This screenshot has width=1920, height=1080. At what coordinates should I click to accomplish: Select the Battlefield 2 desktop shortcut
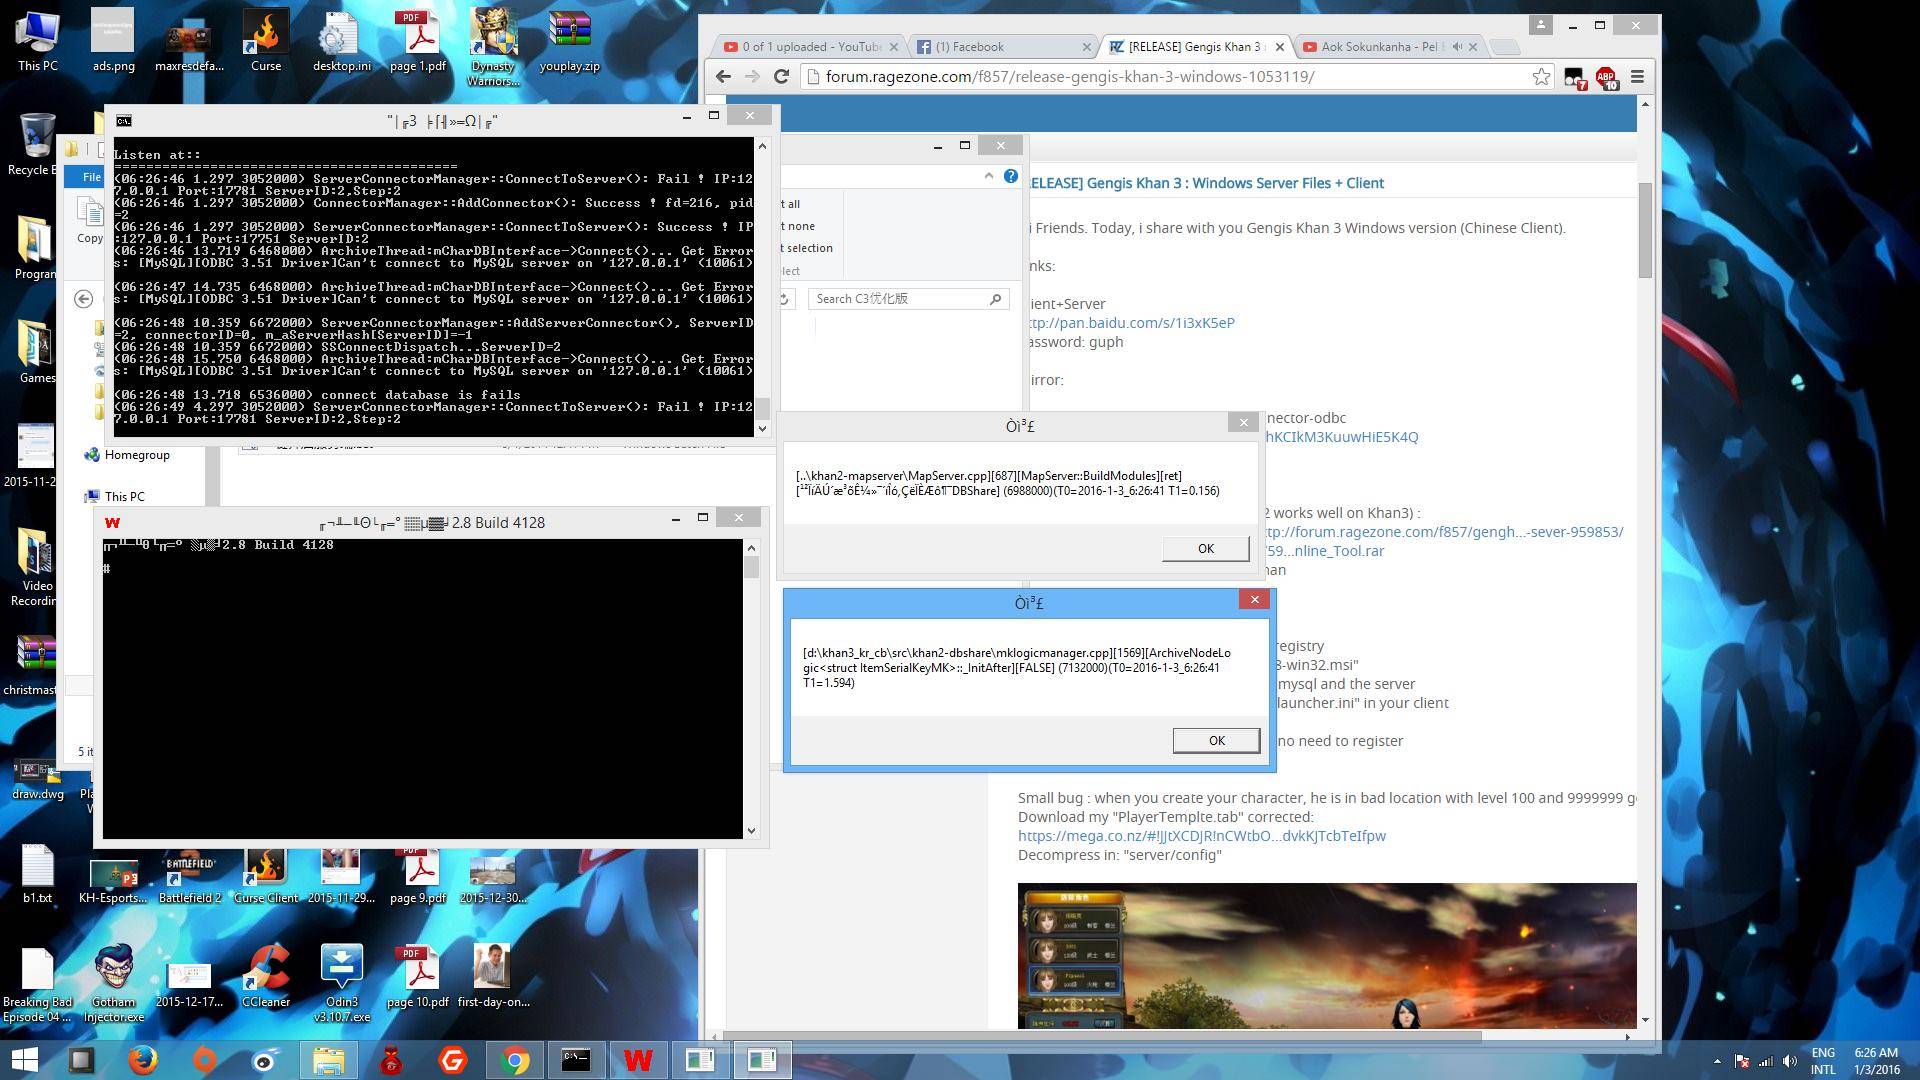click(190, 875)
